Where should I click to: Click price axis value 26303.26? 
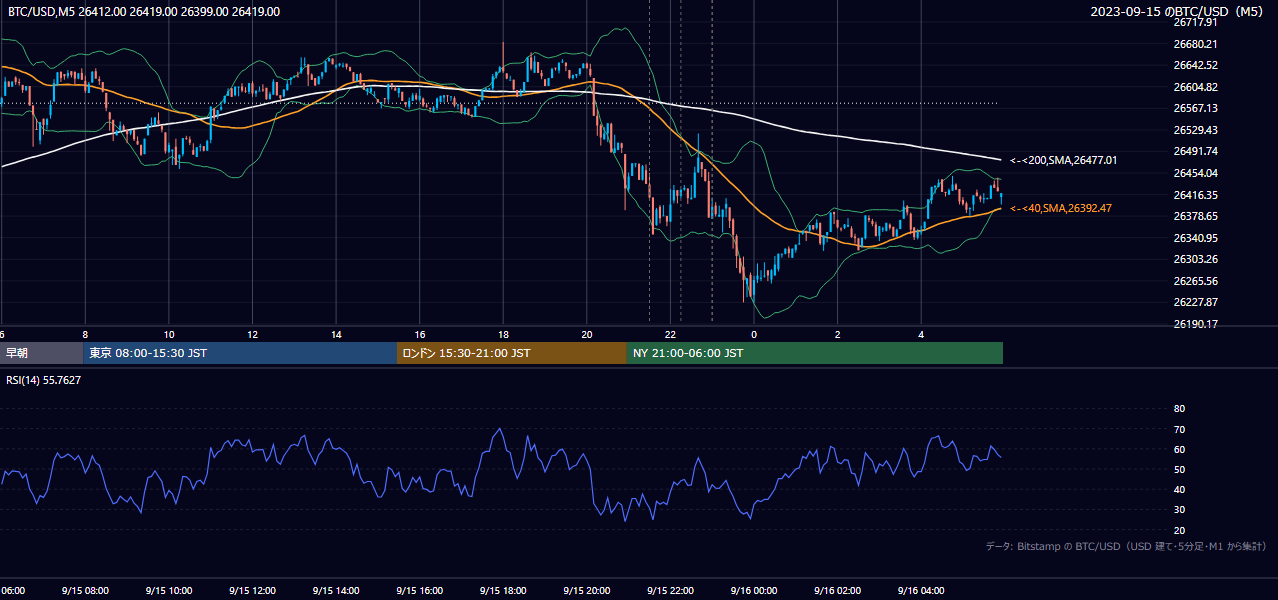1195,259
